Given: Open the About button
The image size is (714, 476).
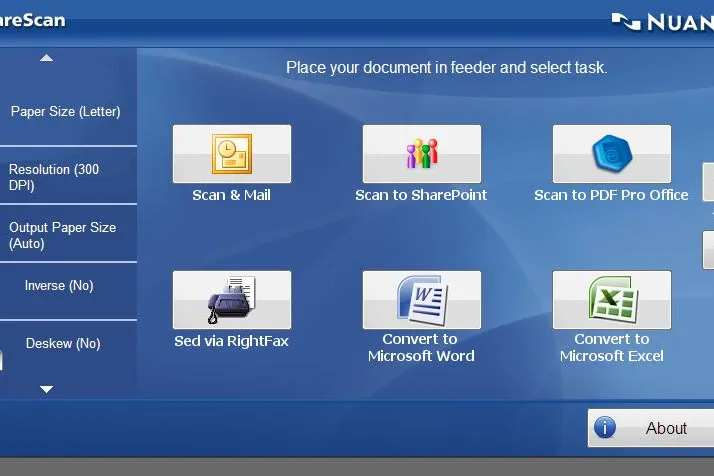Looking at the screenshot, I should 651,428.
